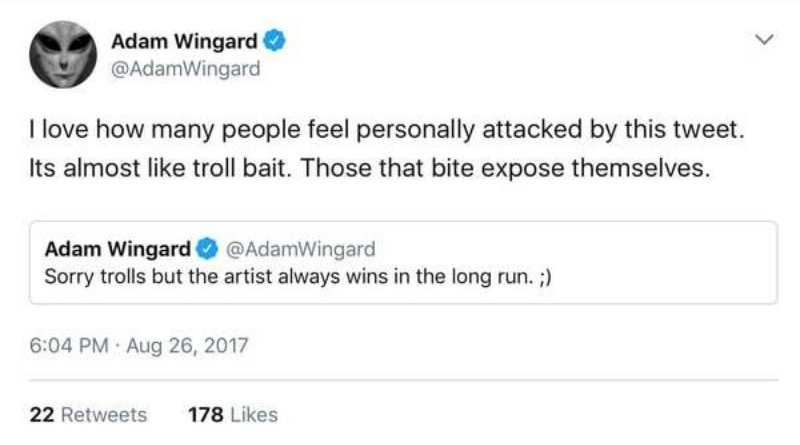Click the @AdamWingard handle inside the quoted tweet
Screen dimensions: 800x445
pos(301,249)
